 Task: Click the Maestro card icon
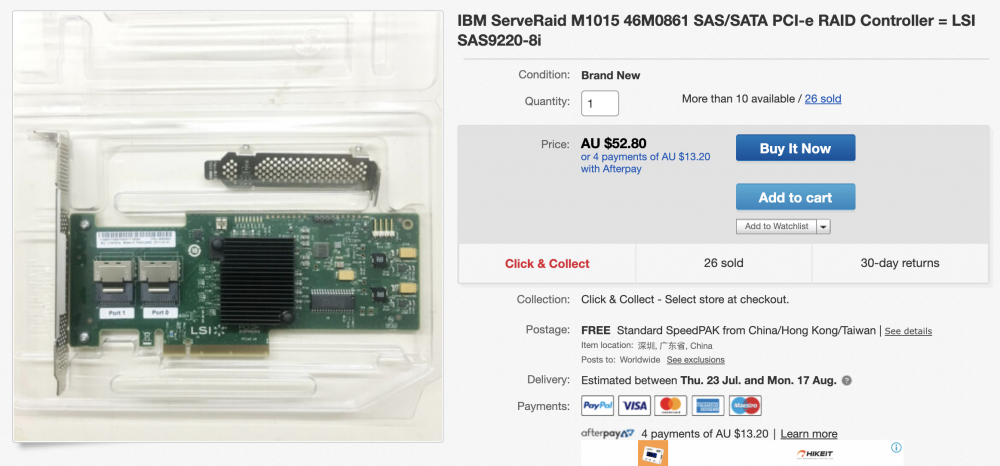click(x=746, y=405)
